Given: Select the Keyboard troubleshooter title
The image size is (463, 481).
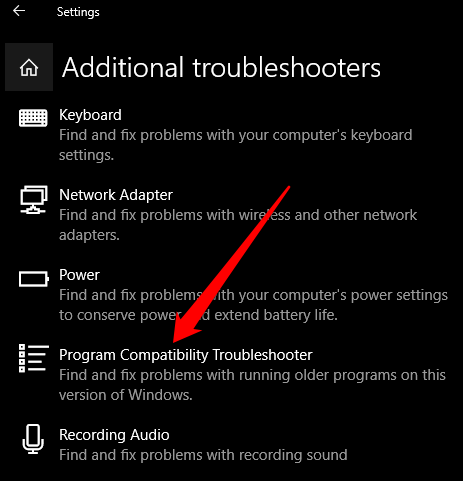Looking at the screenshot, I should [90, 115].
